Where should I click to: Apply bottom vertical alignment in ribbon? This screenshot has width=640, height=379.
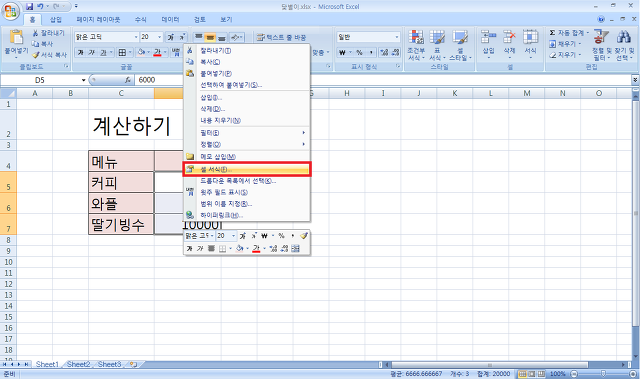tap(221, 37)
